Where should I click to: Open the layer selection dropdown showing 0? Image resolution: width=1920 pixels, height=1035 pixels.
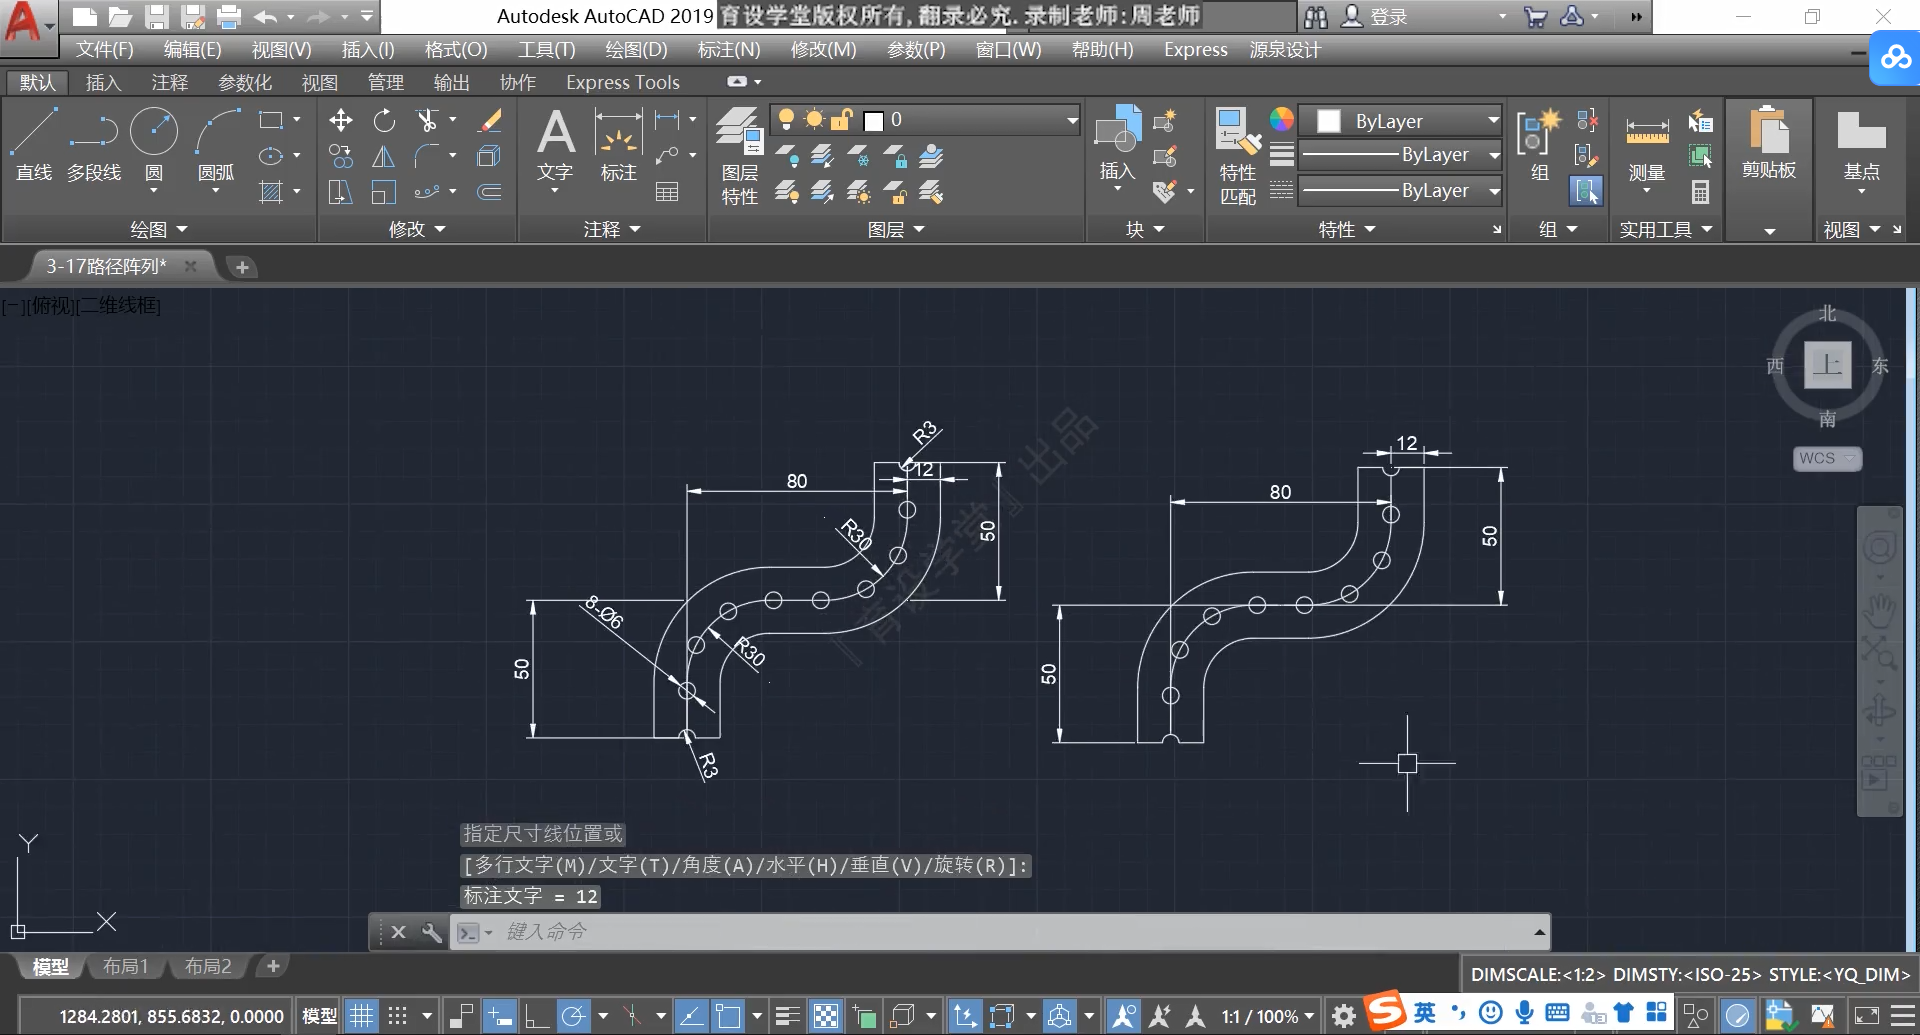tap(970, 121)
